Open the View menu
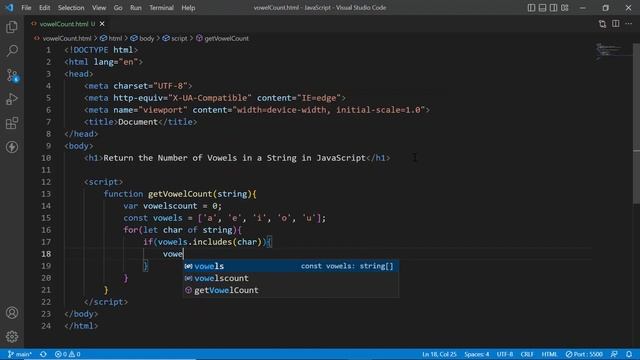This screenshot has height=360, width=640. (99, 7)
